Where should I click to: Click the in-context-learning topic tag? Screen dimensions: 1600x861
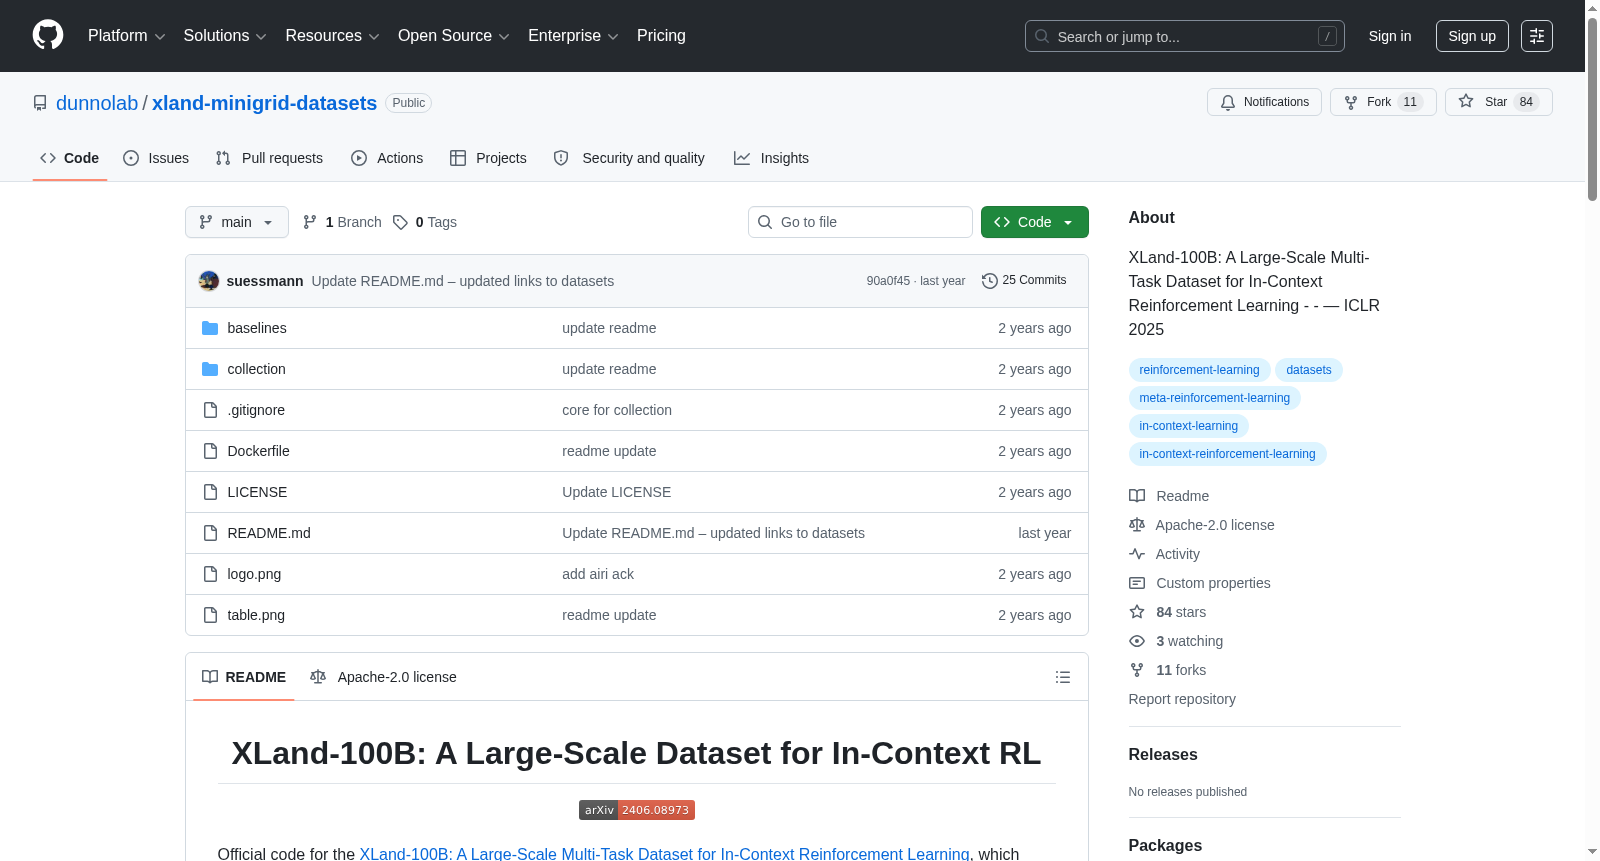[x=1188, y=426]
